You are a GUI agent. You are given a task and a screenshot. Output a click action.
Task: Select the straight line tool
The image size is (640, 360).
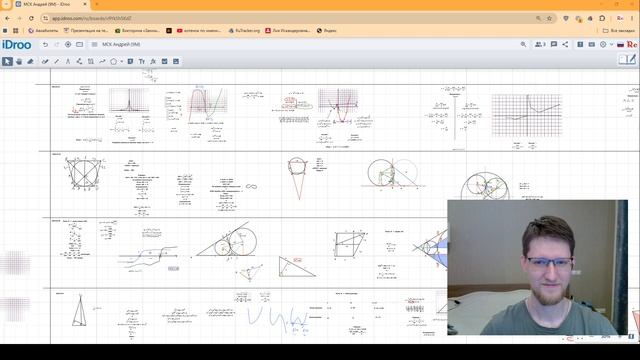click(56, 61)
